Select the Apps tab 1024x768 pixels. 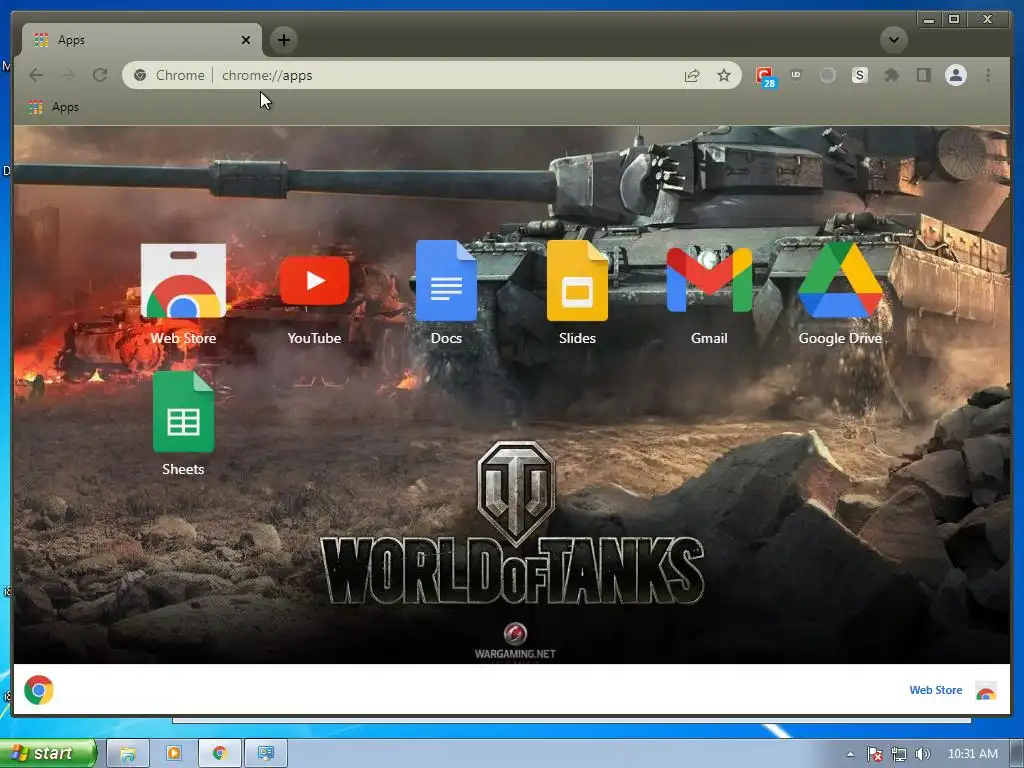(x=141, y=40)
